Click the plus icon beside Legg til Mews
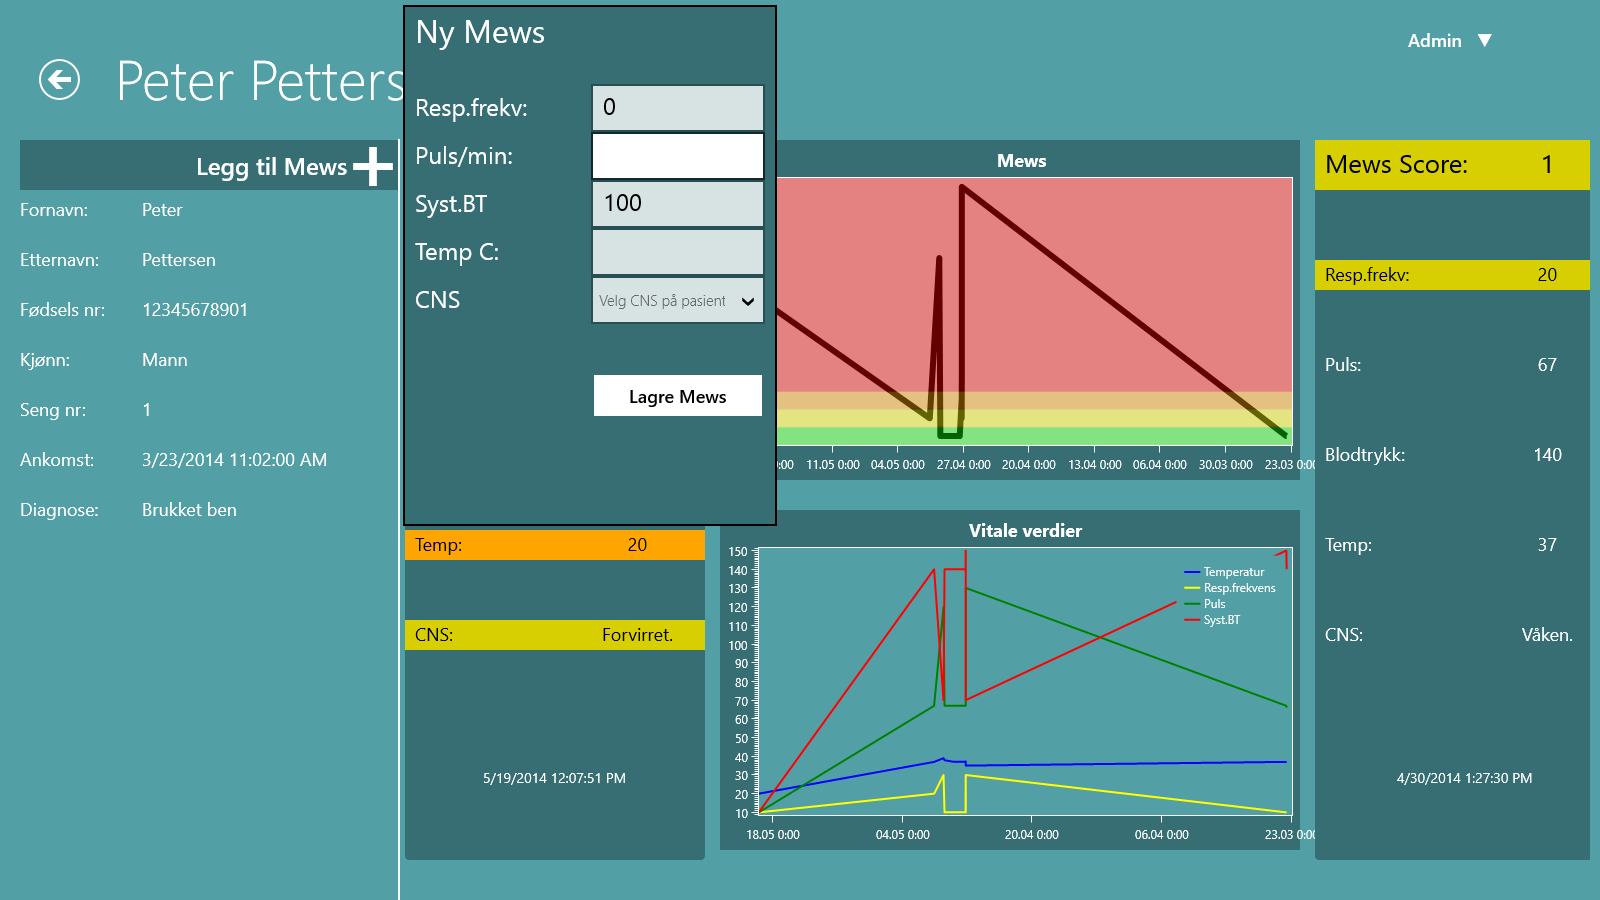 coord(373,166)
